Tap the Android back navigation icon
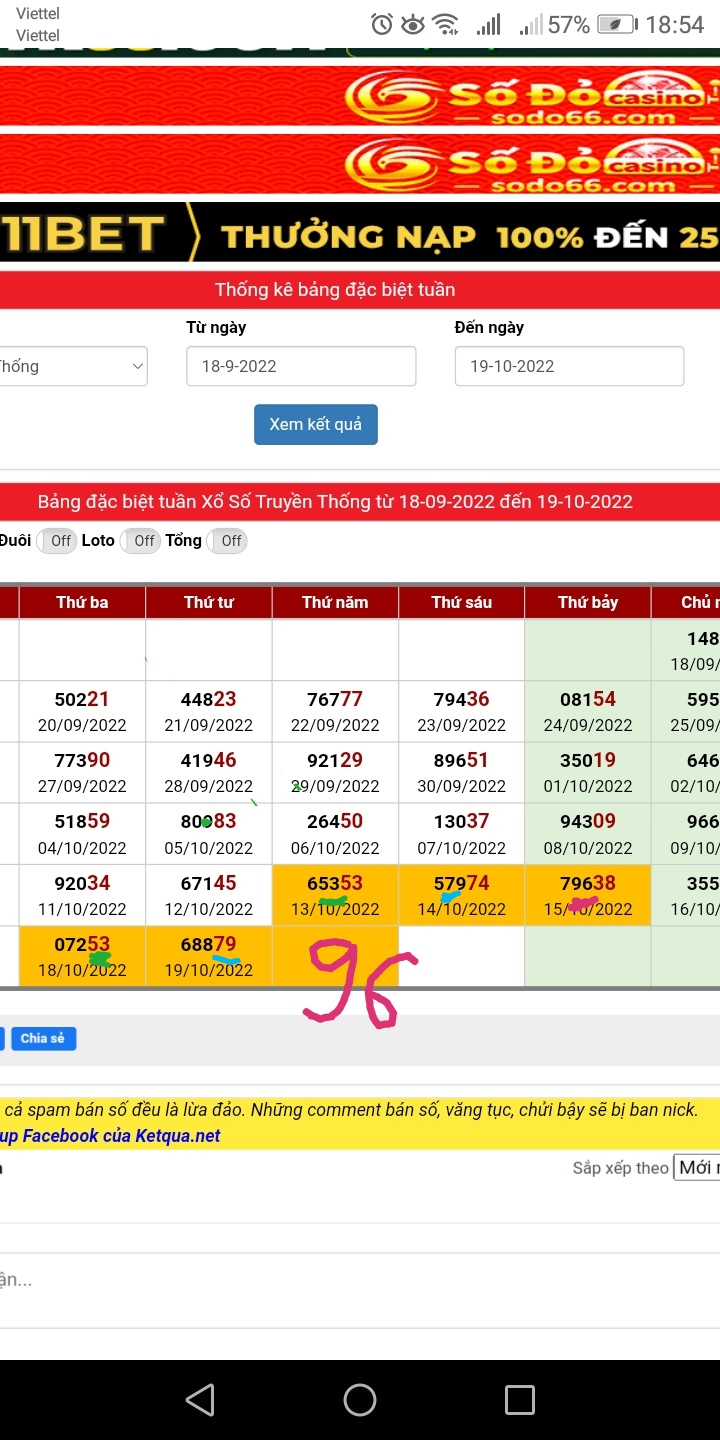This screenshot has width=720, height=1440. (201, 1399)
